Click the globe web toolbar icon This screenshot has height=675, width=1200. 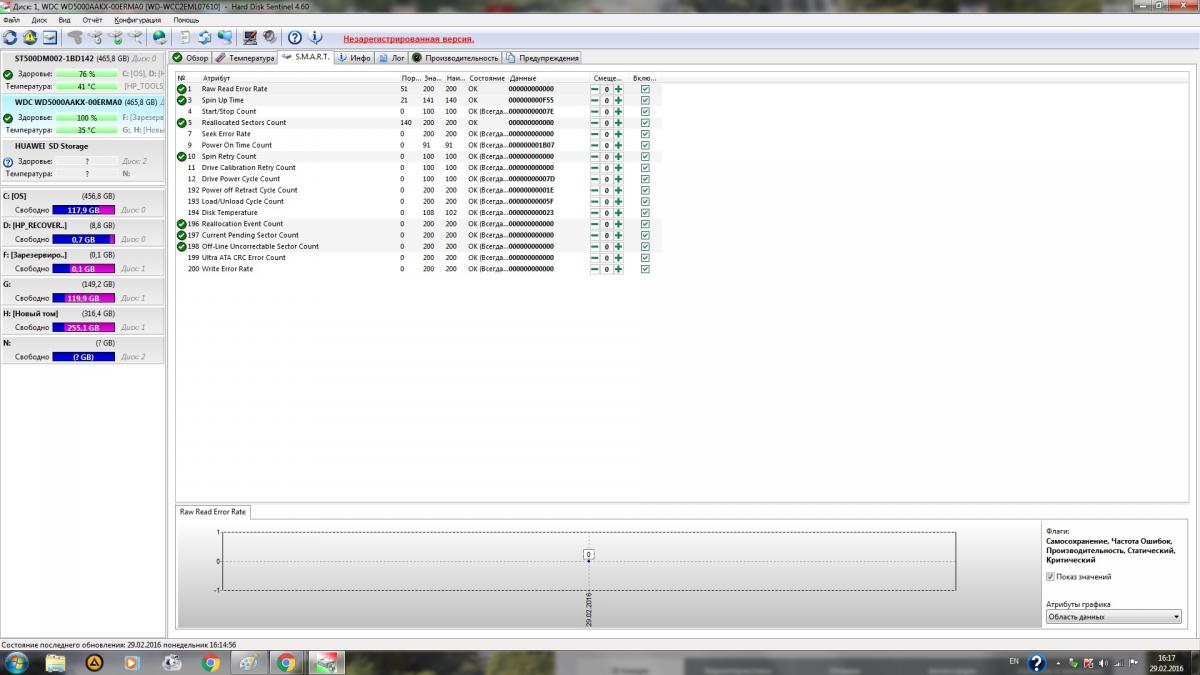point(160,38)
